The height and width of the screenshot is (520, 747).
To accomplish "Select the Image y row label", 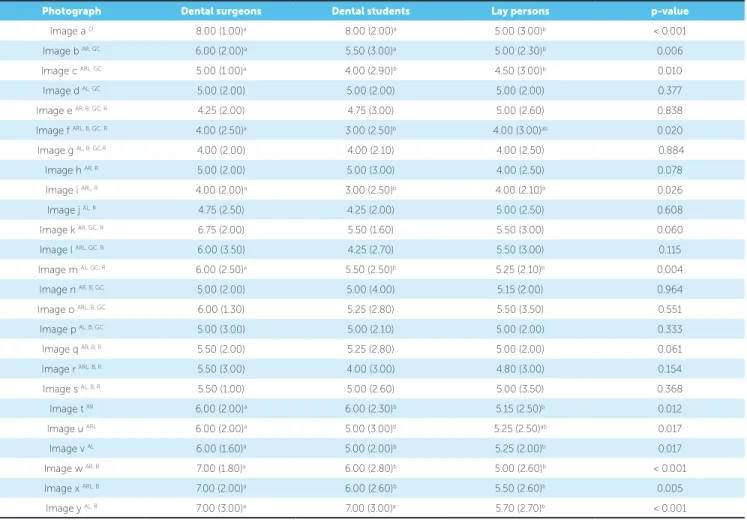I will 71,508.
